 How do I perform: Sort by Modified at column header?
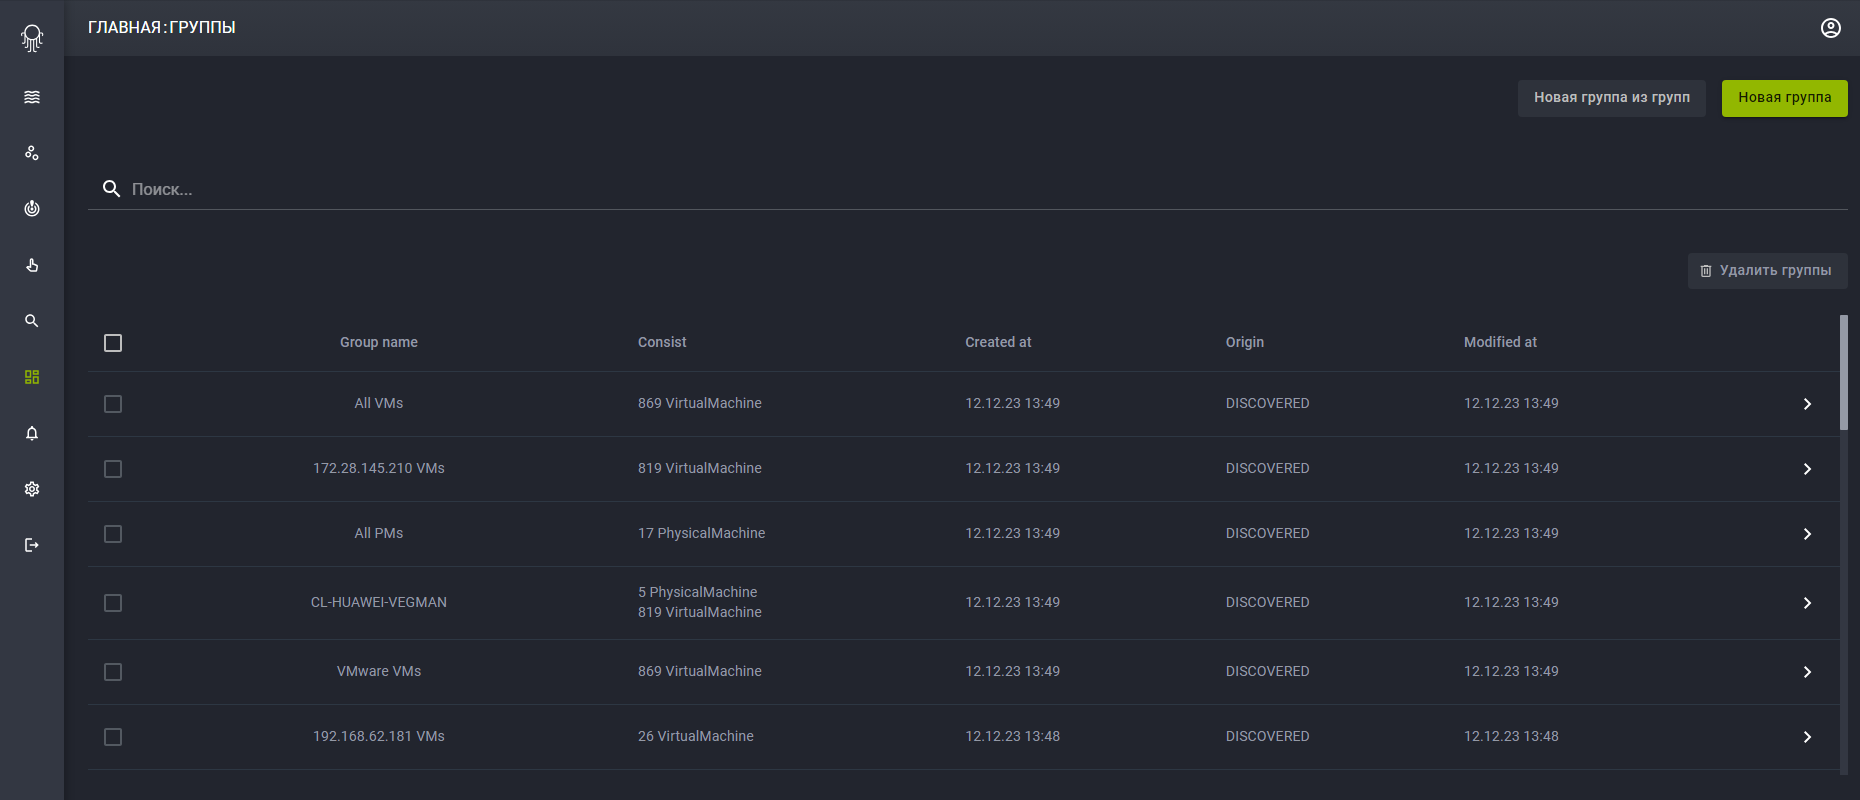pos(1500,342)
